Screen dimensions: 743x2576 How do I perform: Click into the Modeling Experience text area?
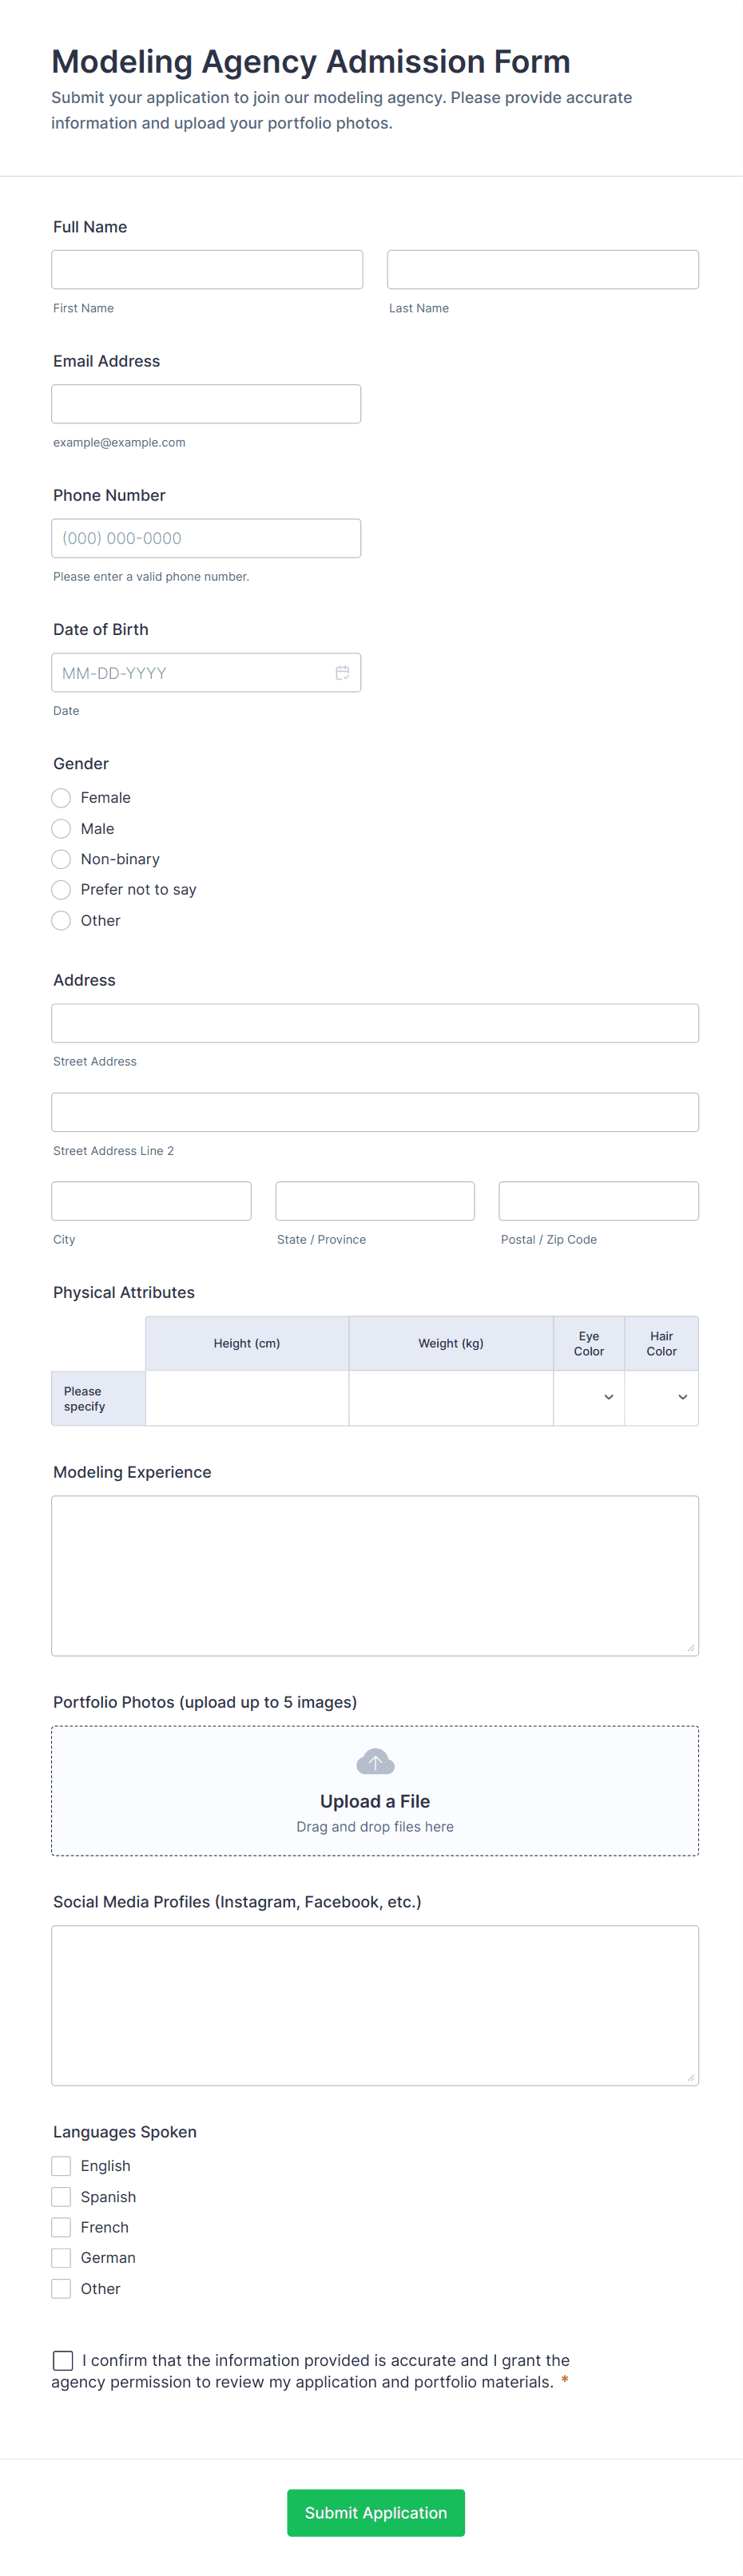(375, 1575)
